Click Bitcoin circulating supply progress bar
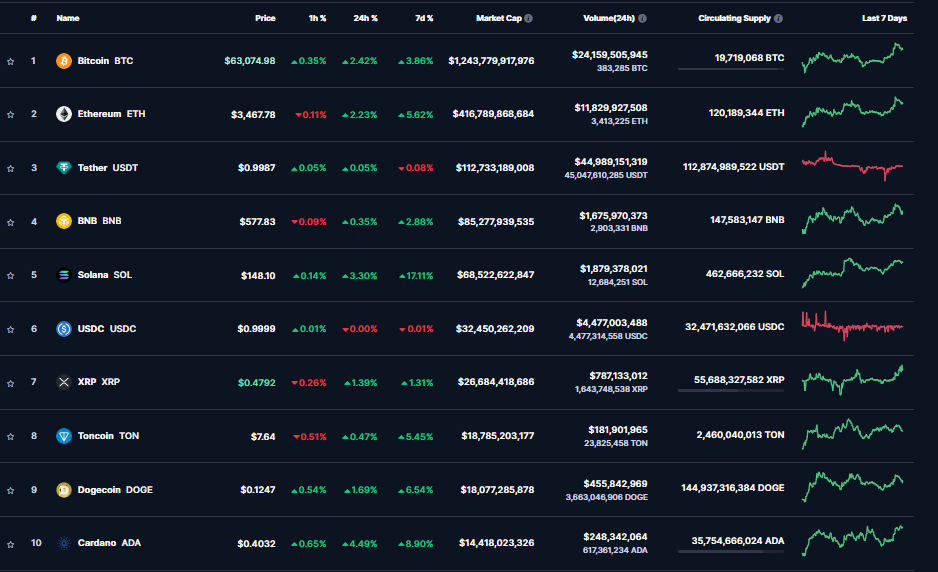 tap(730, 69)
